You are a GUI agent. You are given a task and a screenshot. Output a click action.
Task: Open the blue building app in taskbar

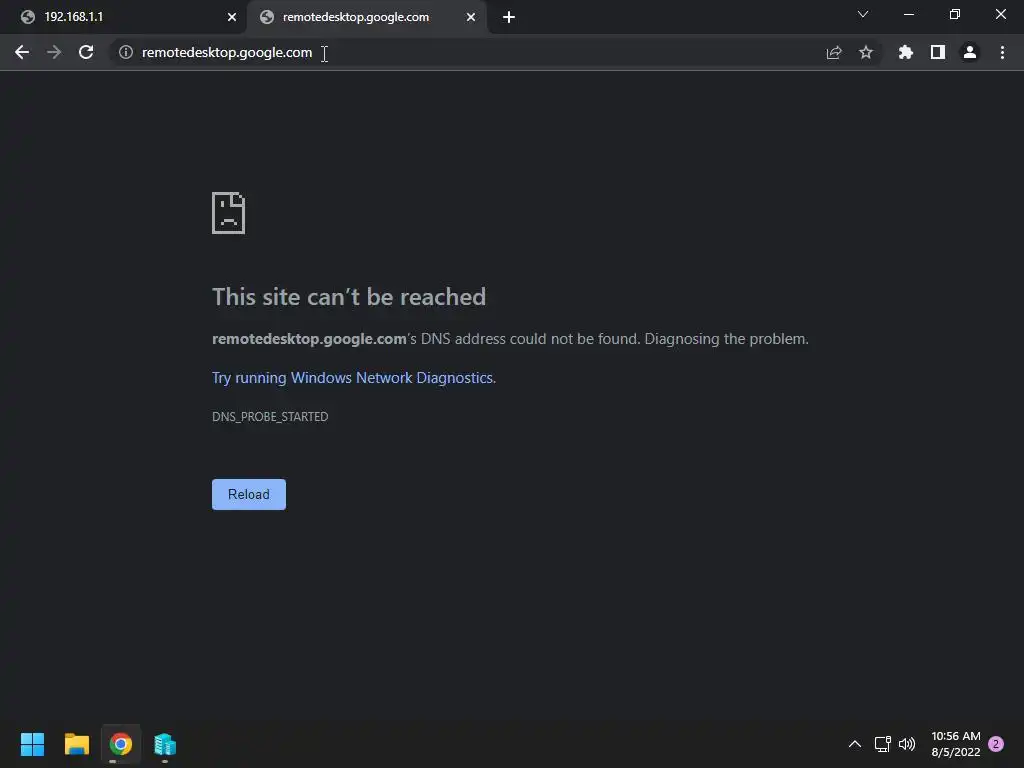tap(165, 744)
